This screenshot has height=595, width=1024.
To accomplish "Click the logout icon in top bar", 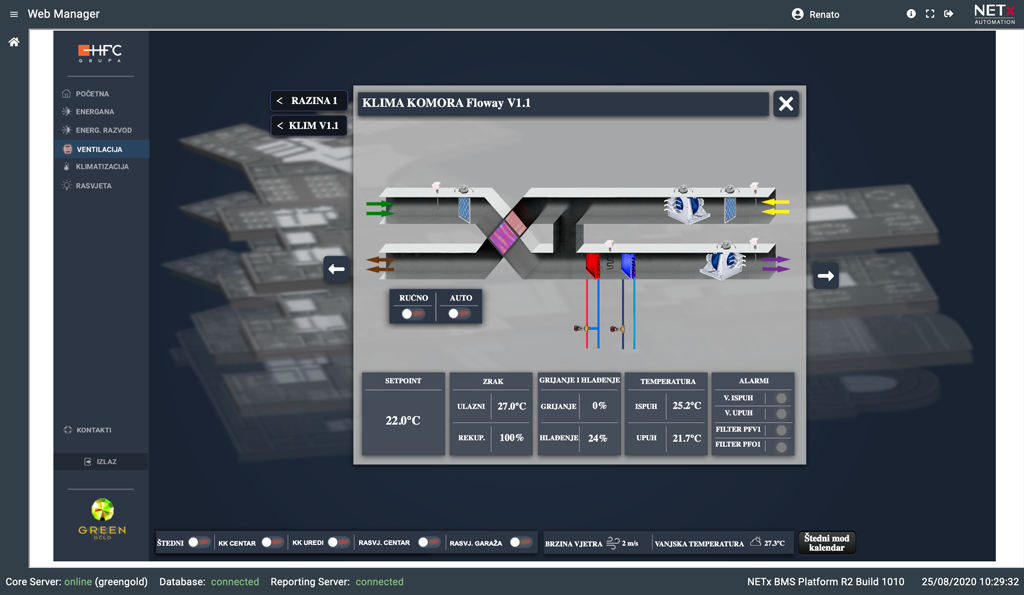I will point(949,14).
